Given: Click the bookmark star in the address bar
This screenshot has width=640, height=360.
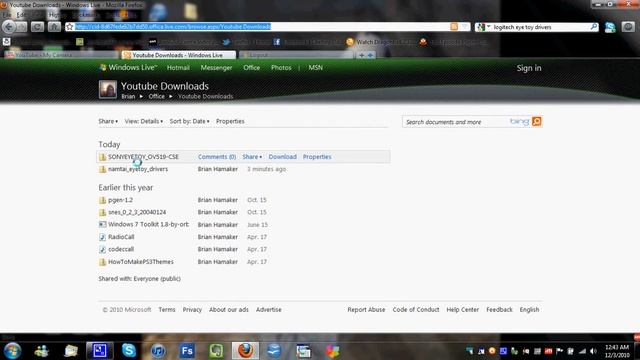Looking at the screenshot, I should click(x=70, y=27).
